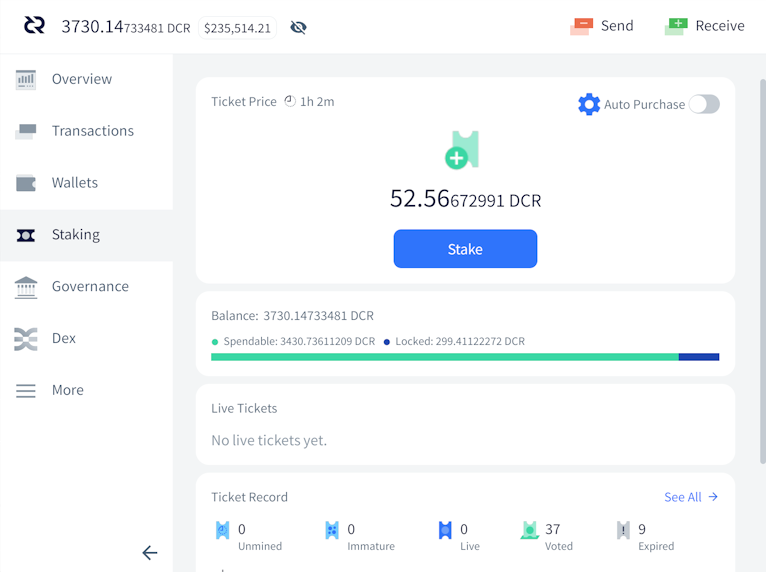Click the green Spendable legend dot
Screen dimensions: 766x572
214,342
